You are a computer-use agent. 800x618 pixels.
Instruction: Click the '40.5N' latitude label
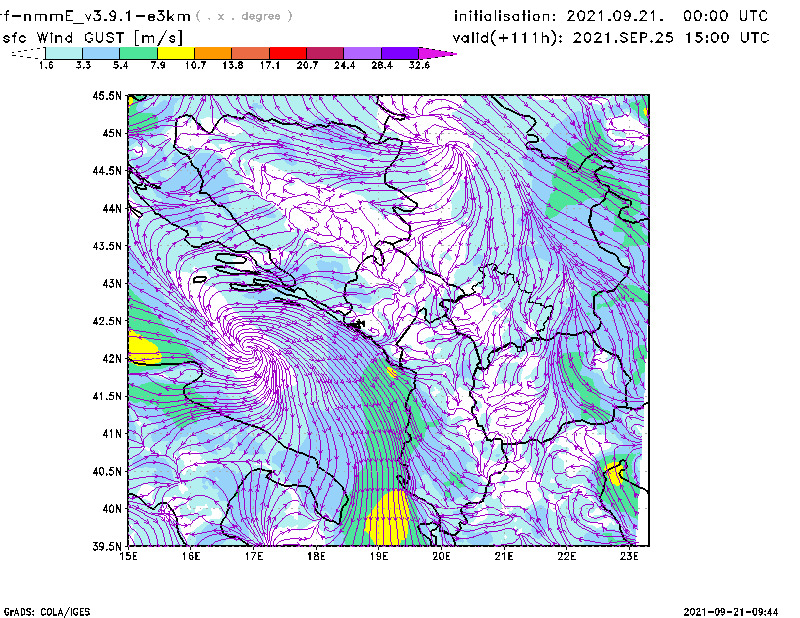(107, 471)
